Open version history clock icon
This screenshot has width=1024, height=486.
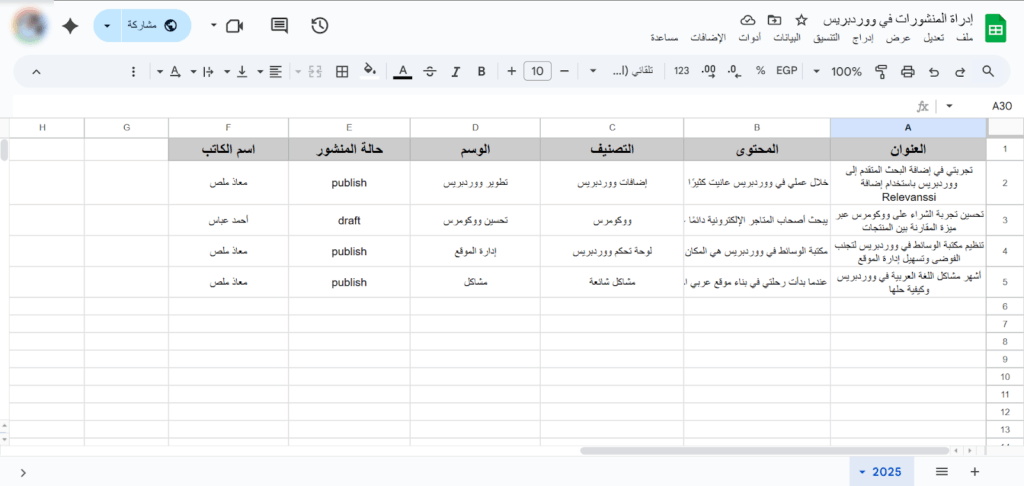pyautogui.click(x=320, y=26)
